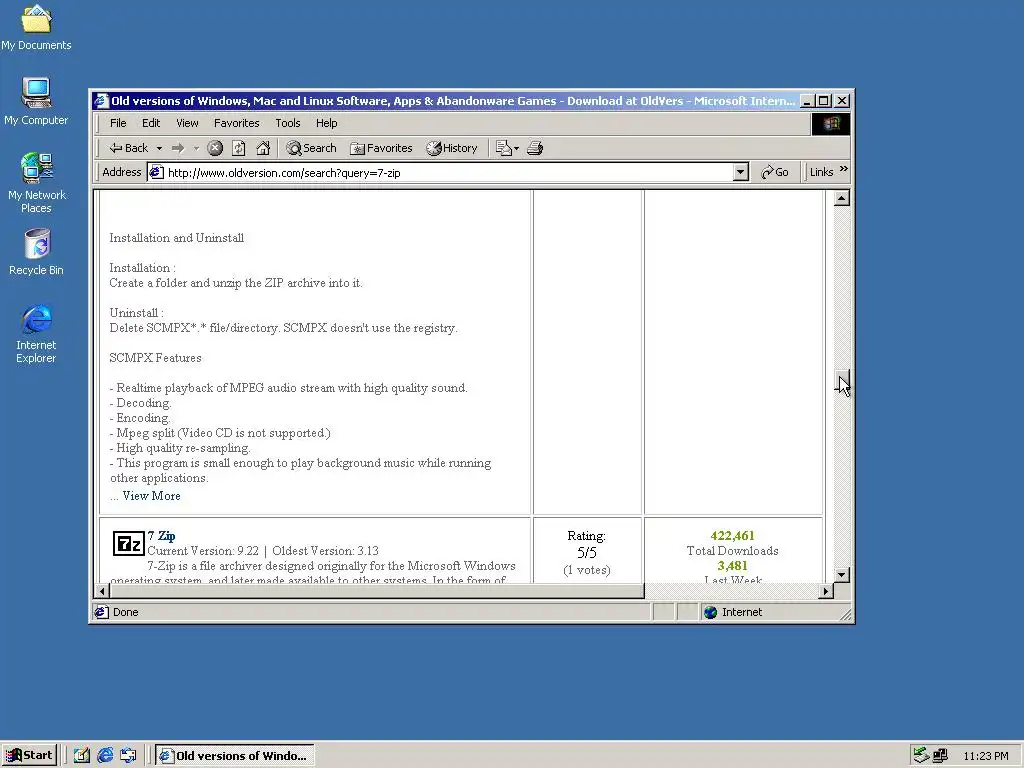
Task: Open the Back history dropdown arrow
Action: (159, 148)
